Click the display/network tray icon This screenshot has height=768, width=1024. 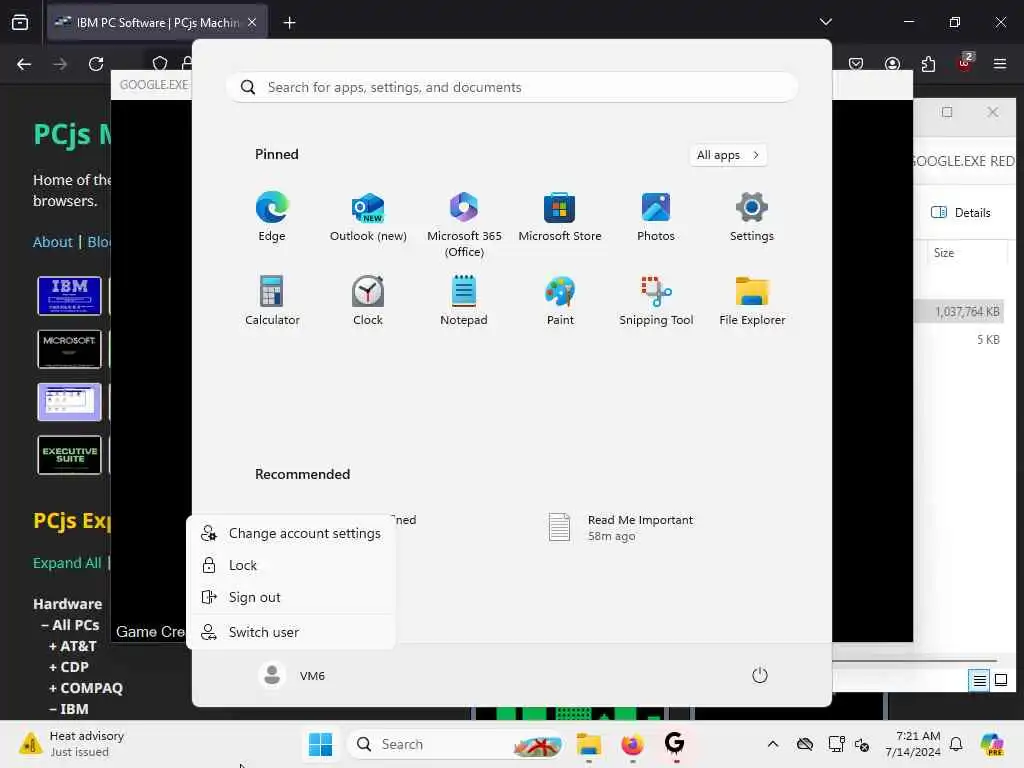836,744
